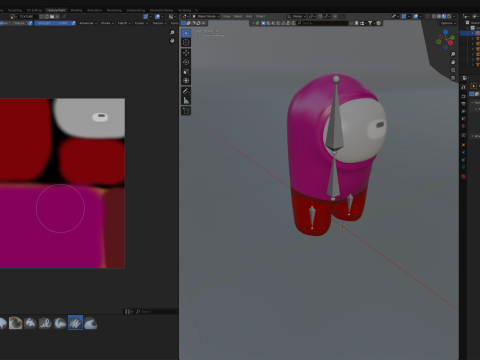Click the red X axis on navigation gizmo
Viewport: 480px width, 360px height.
click(451, 43)
